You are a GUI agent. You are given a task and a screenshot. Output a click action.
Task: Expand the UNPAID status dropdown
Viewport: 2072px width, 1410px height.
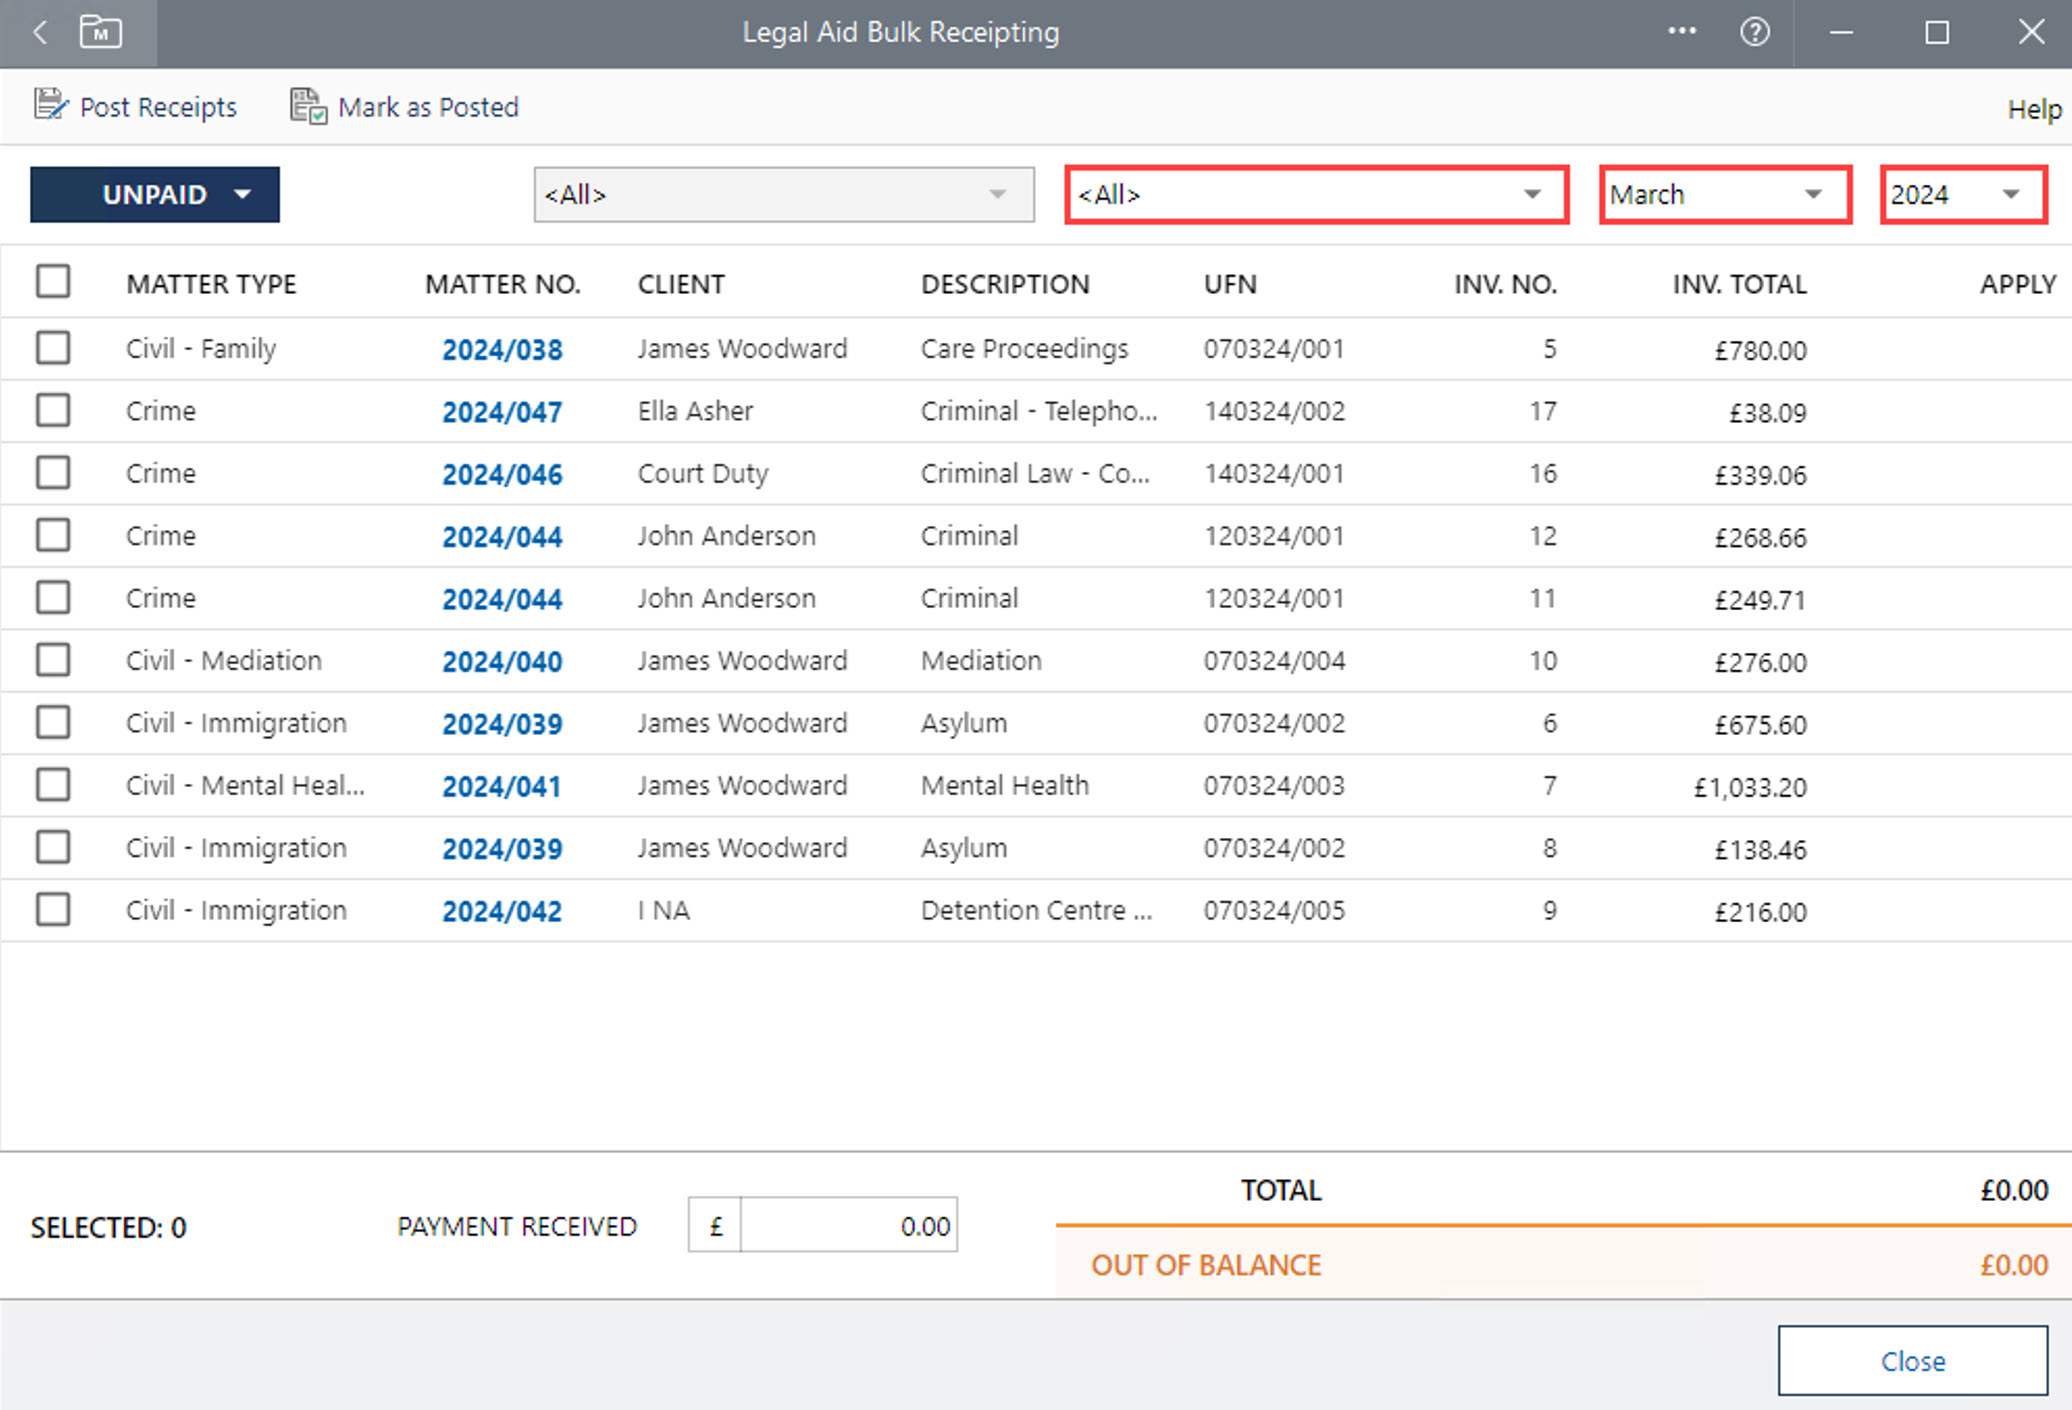pos(155,194)
